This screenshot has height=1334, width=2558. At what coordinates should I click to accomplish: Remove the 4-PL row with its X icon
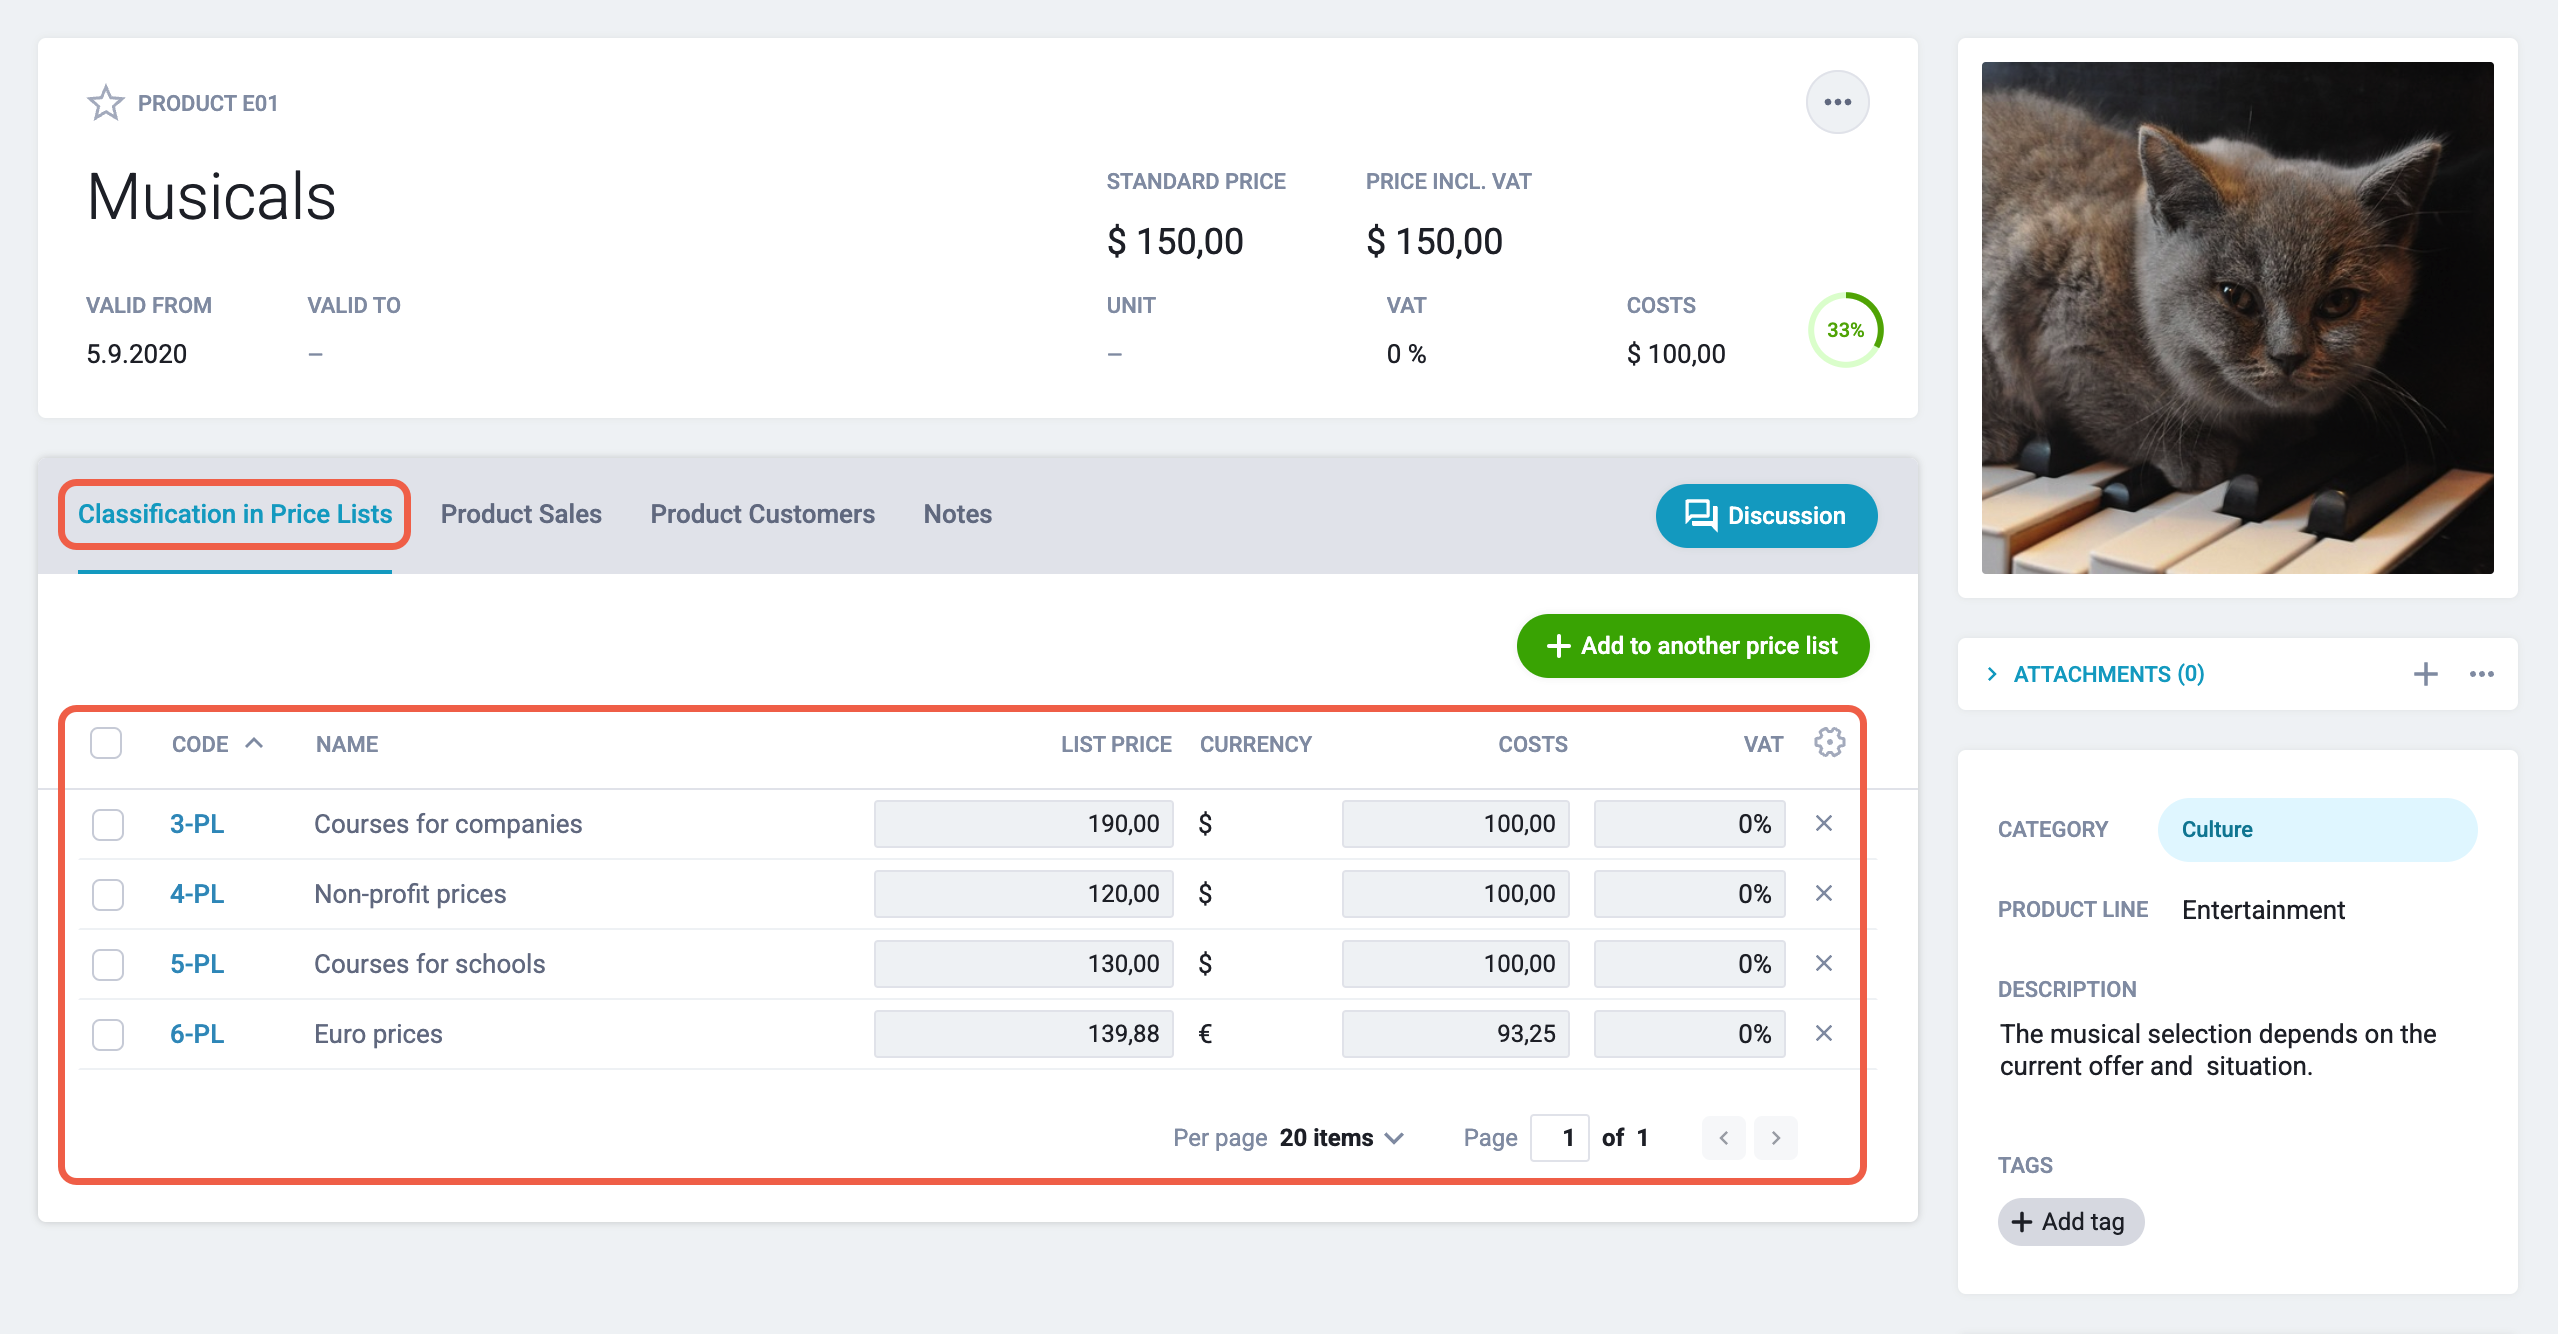[1824, 893]
